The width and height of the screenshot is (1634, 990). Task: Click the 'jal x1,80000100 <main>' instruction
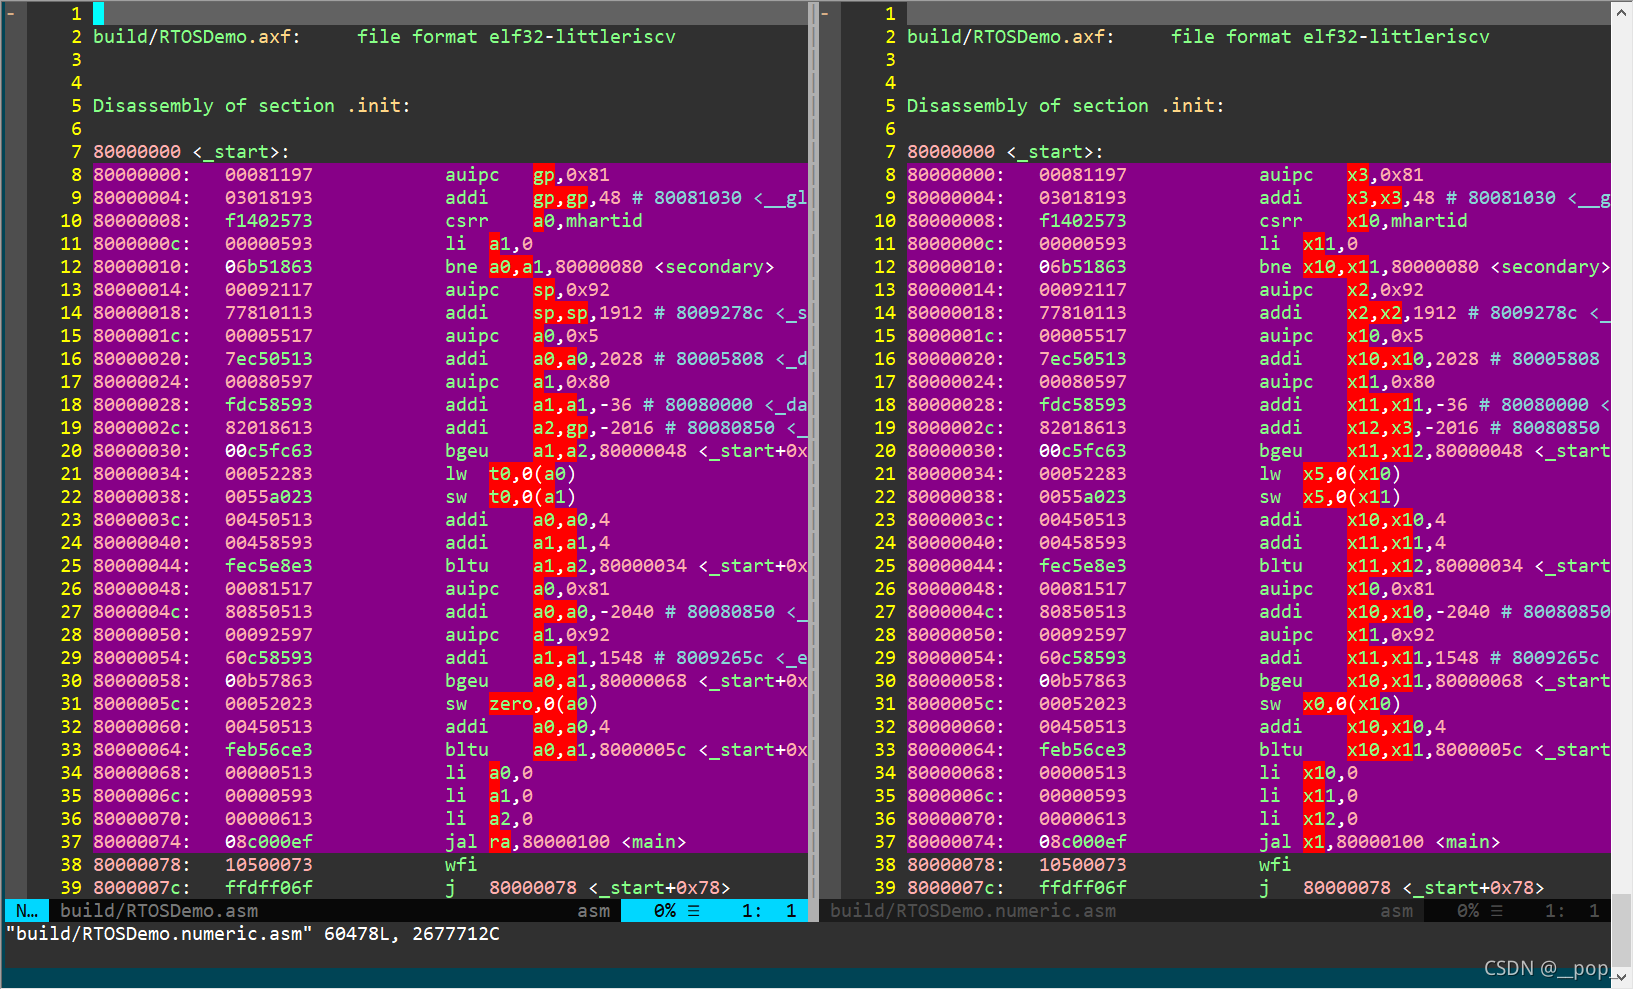coord(1380,842)
